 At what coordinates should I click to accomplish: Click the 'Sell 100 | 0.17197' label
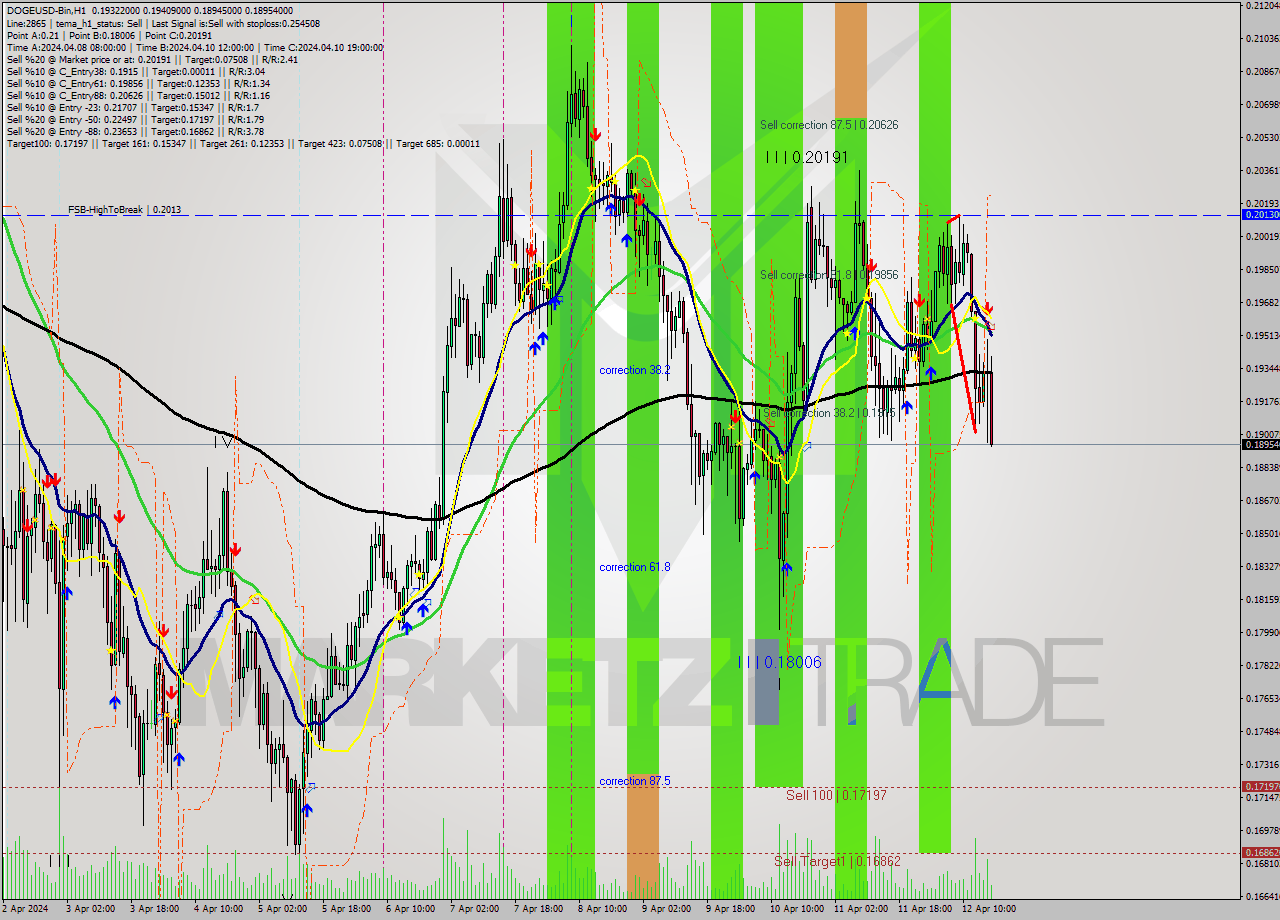pos(836,795)
